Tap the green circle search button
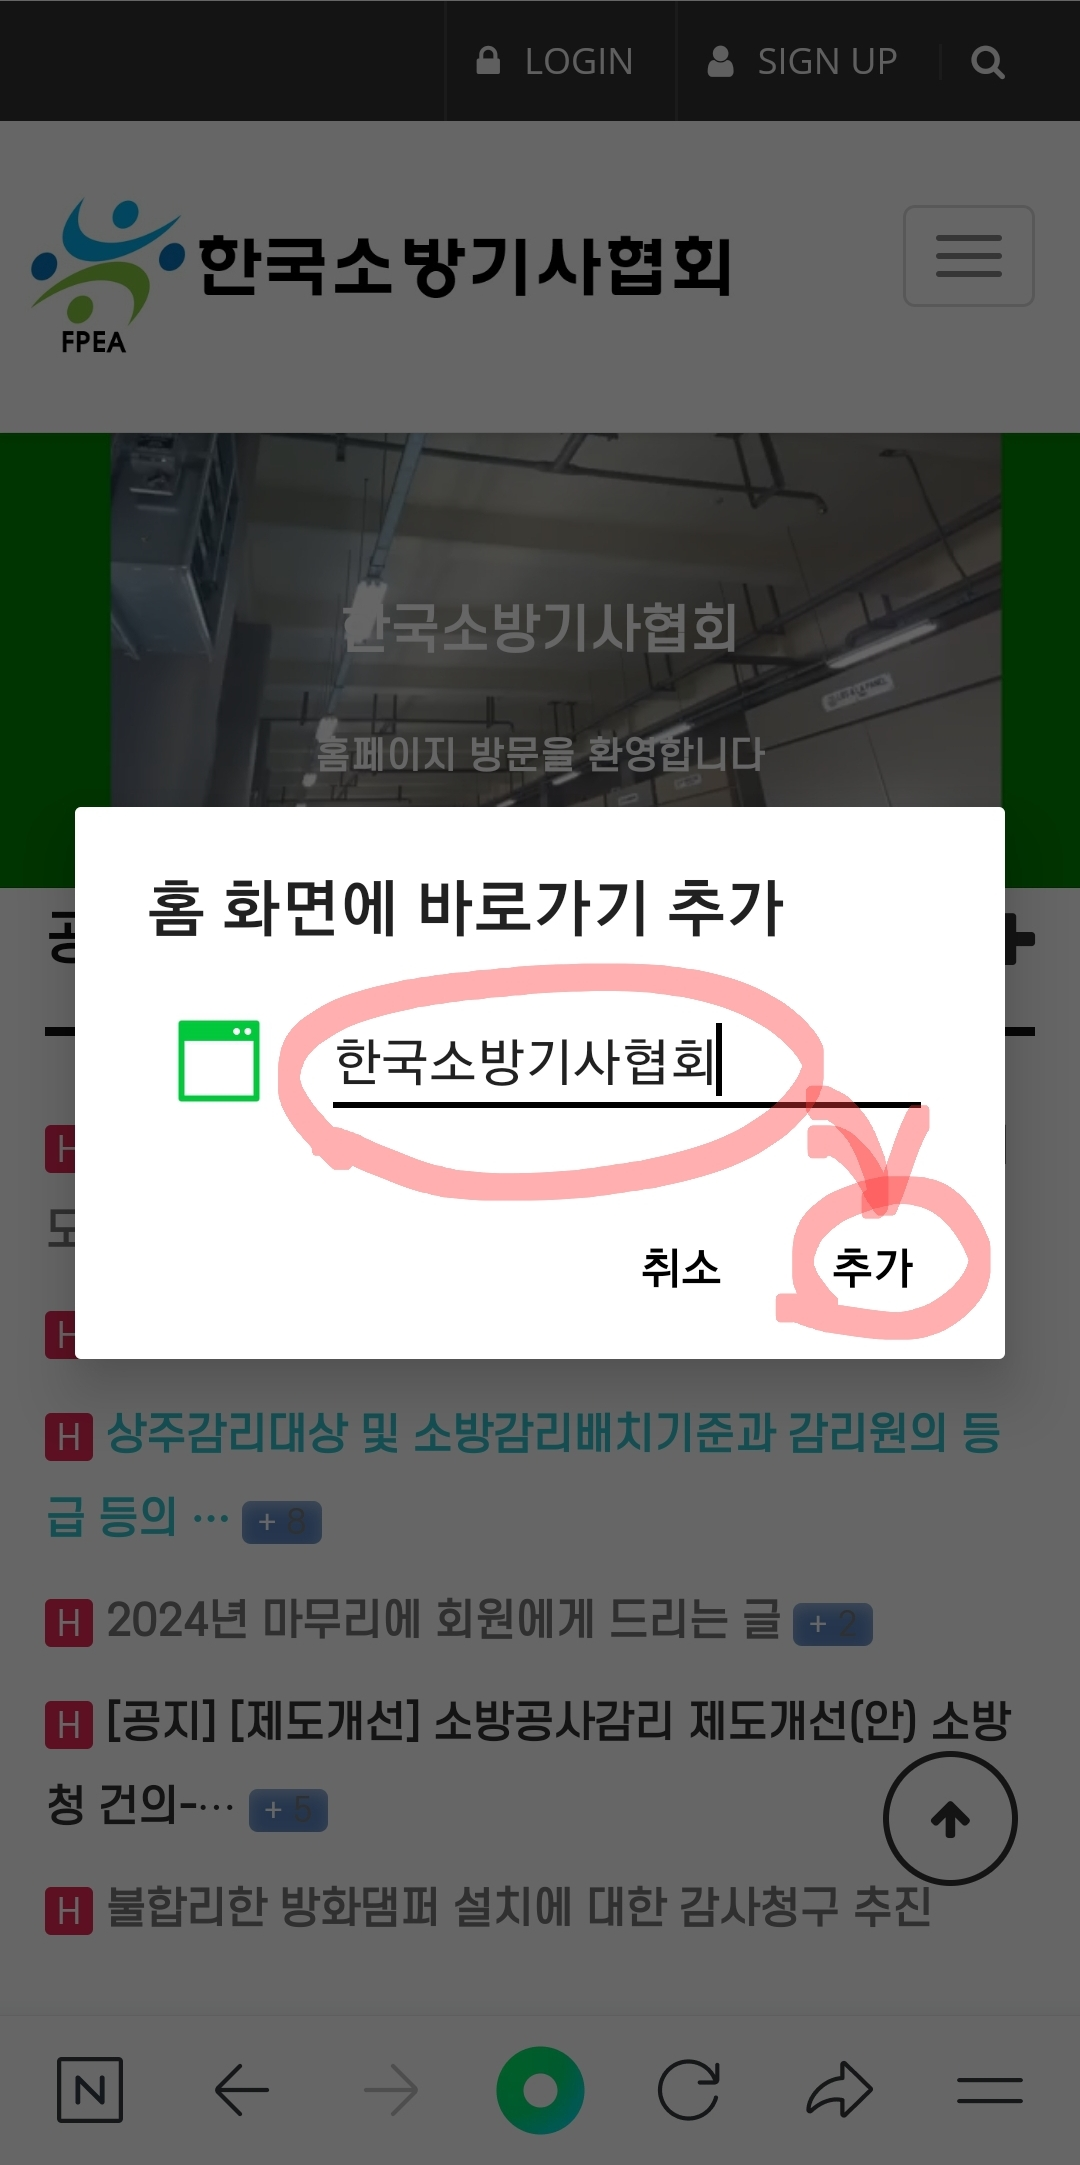The height and width of the screenshot is (2165, 1080). click(540, 2090)
